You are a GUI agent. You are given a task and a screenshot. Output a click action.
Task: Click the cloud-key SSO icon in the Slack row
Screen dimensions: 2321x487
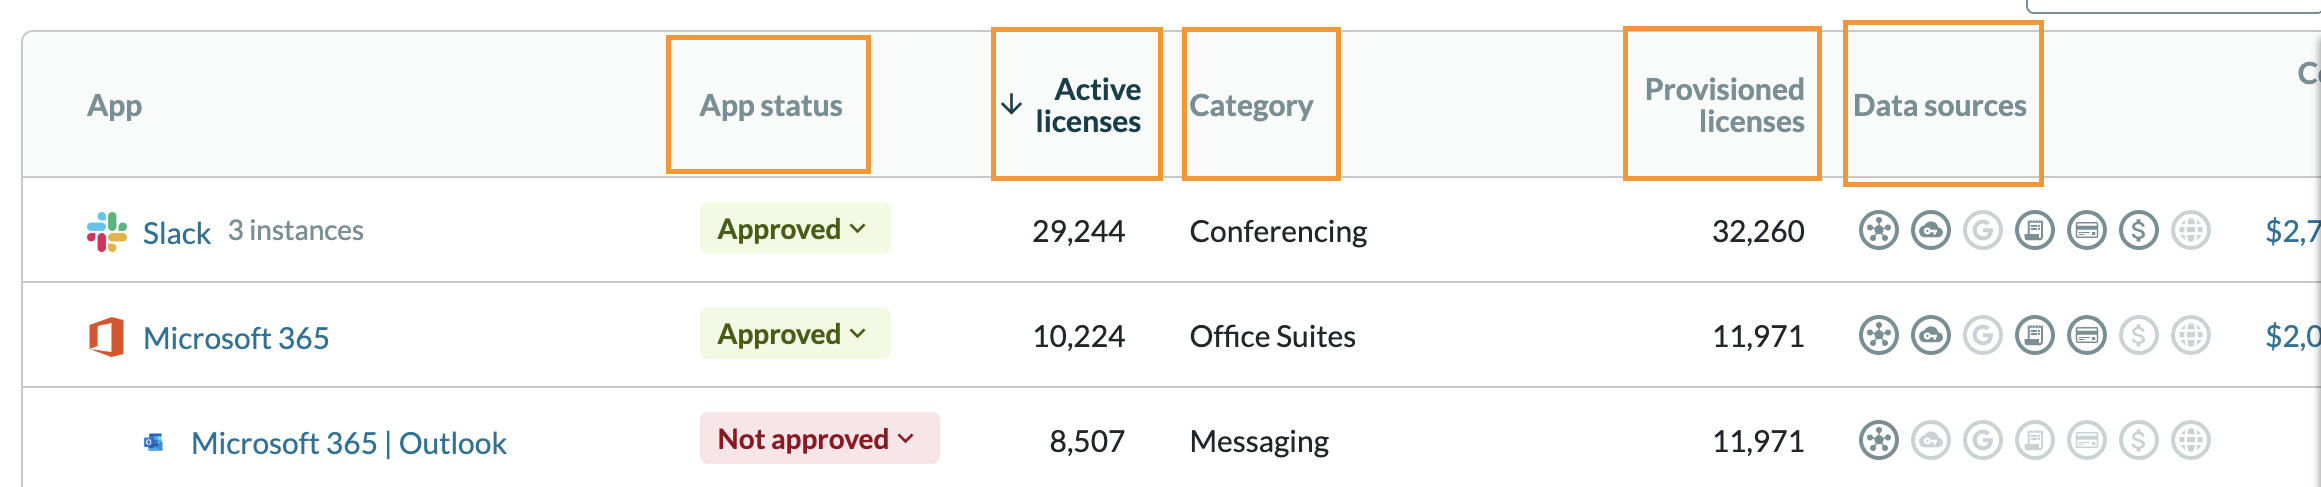pos(1930,231)
